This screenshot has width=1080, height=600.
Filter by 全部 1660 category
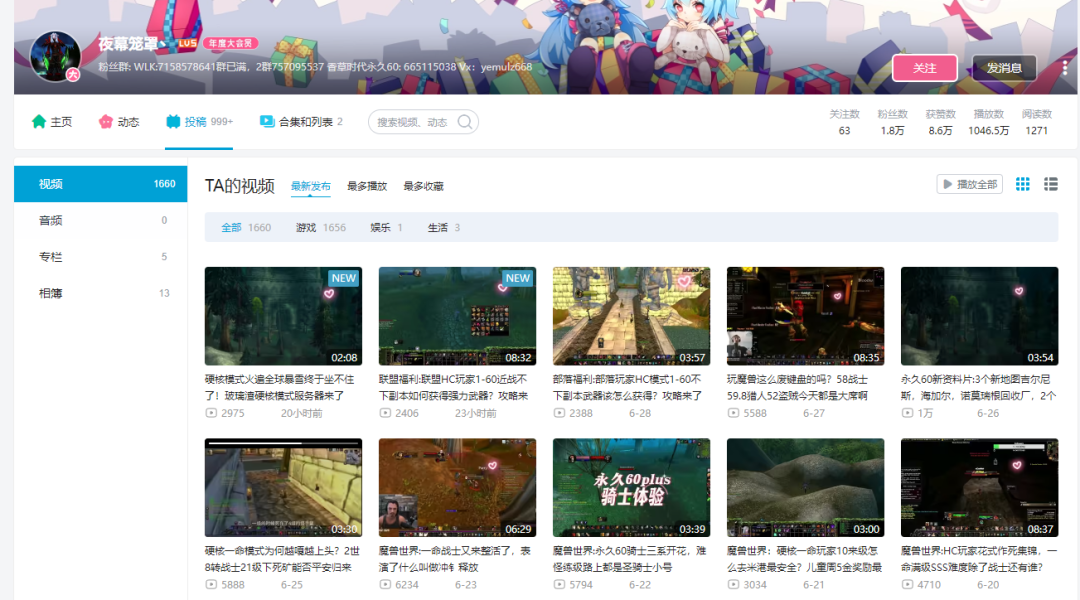pyautogui.click(x=246, y=227)
